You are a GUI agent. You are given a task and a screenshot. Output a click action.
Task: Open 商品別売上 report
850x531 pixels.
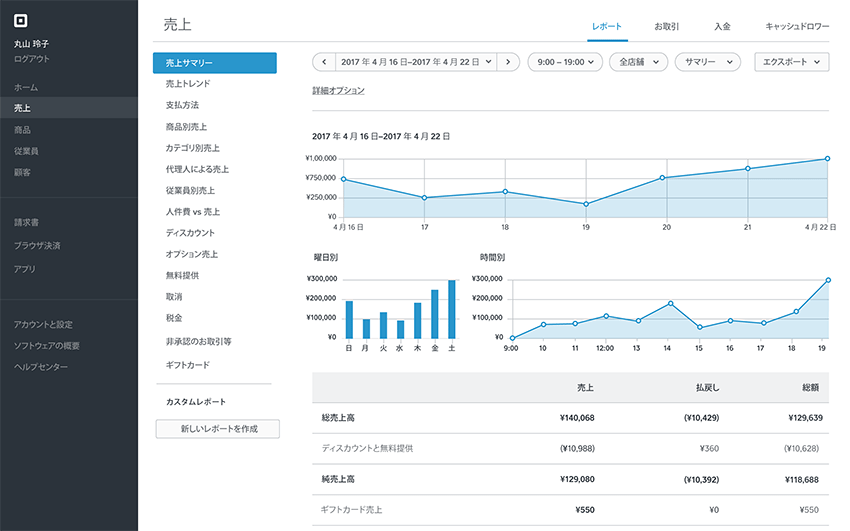click(186, 127)
